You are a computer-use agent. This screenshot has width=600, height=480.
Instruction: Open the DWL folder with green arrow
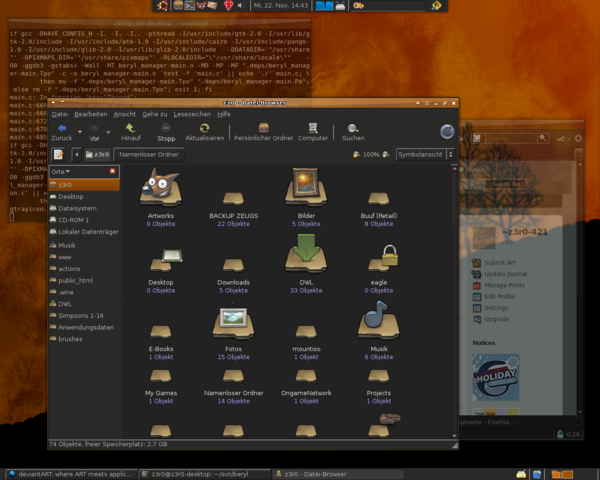click(306, 253)
